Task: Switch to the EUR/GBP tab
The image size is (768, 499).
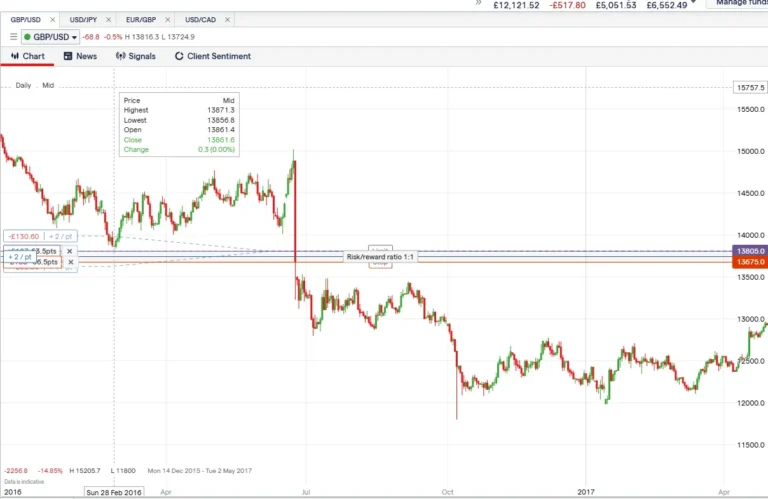Action: pos(141,20)
